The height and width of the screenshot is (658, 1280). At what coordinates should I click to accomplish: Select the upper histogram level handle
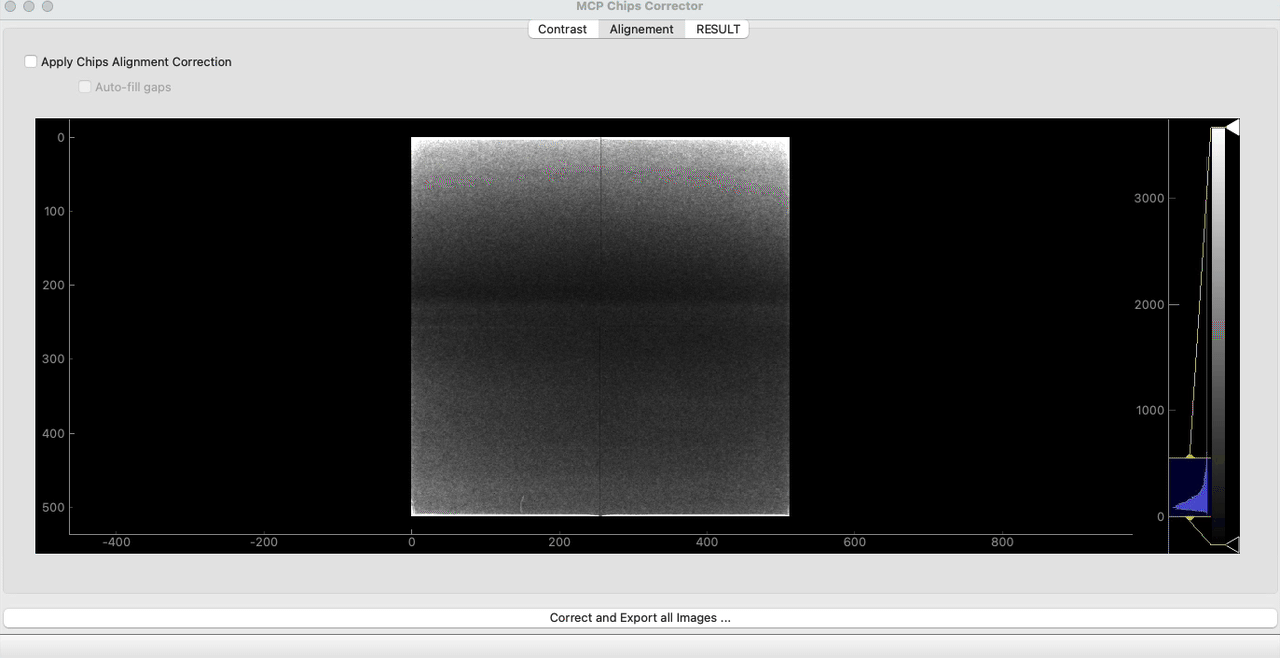tap(1189, 457)
